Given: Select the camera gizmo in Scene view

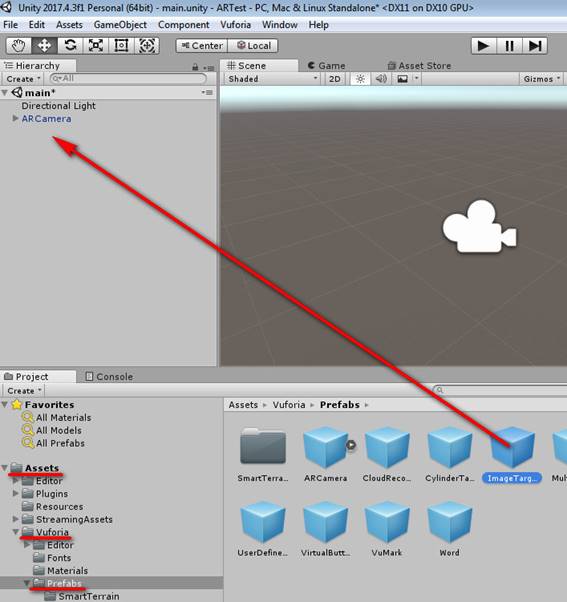Looking at the screenshot, I should coord(479,227).
